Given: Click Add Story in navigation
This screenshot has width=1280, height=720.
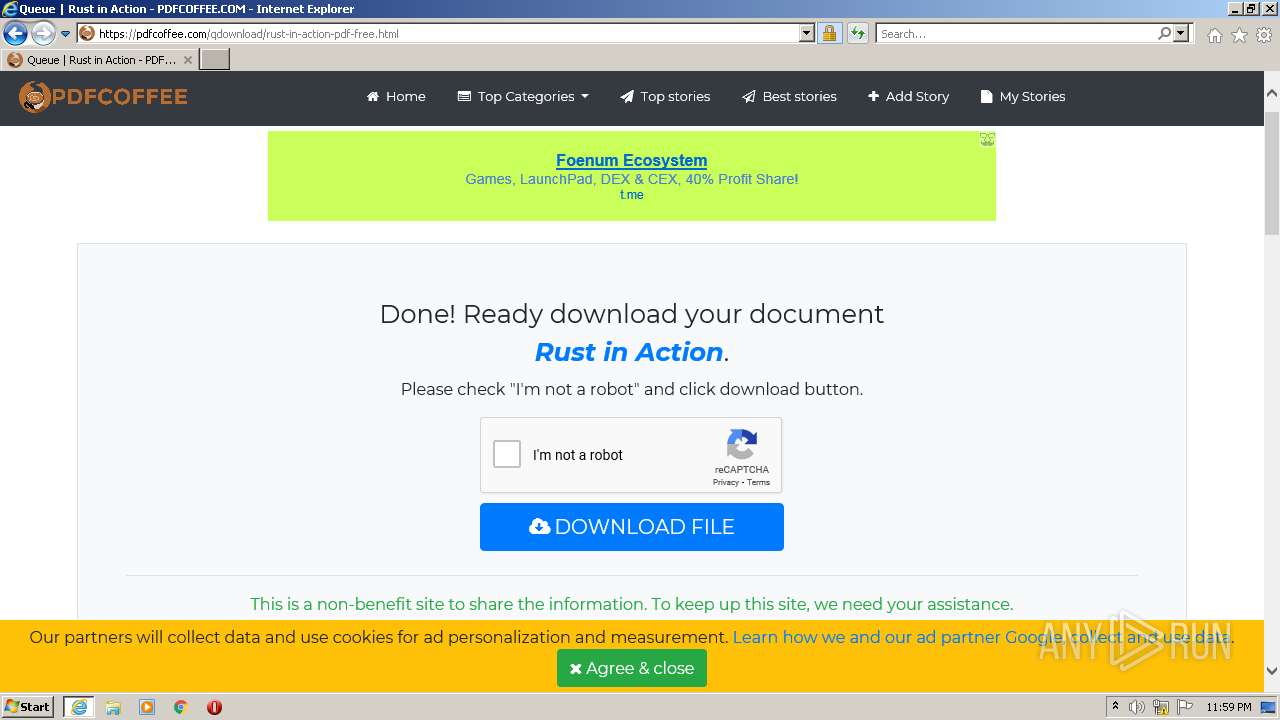Looking at the screenshot, I should 908,97.
